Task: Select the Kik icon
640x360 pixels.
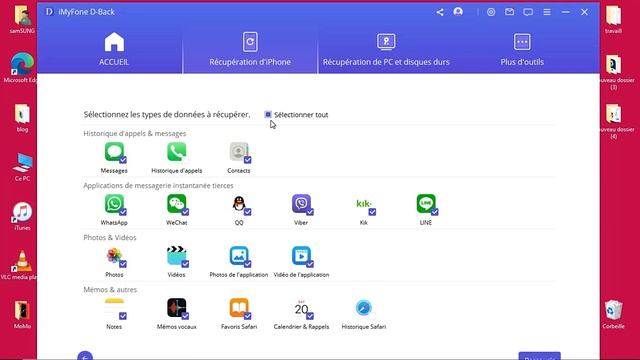Action: 364,204
